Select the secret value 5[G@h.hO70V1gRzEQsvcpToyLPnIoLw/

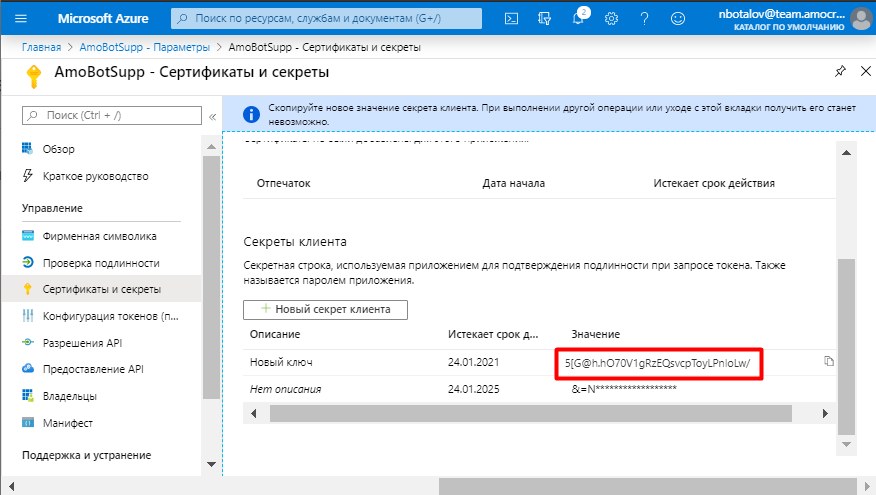[x=657, y=363]
